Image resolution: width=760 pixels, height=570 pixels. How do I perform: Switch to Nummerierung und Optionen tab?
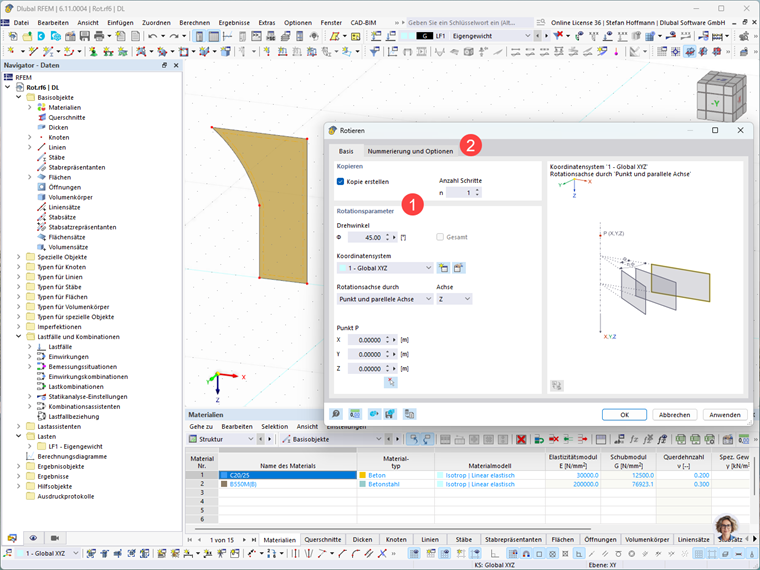(x=410, y=151)
